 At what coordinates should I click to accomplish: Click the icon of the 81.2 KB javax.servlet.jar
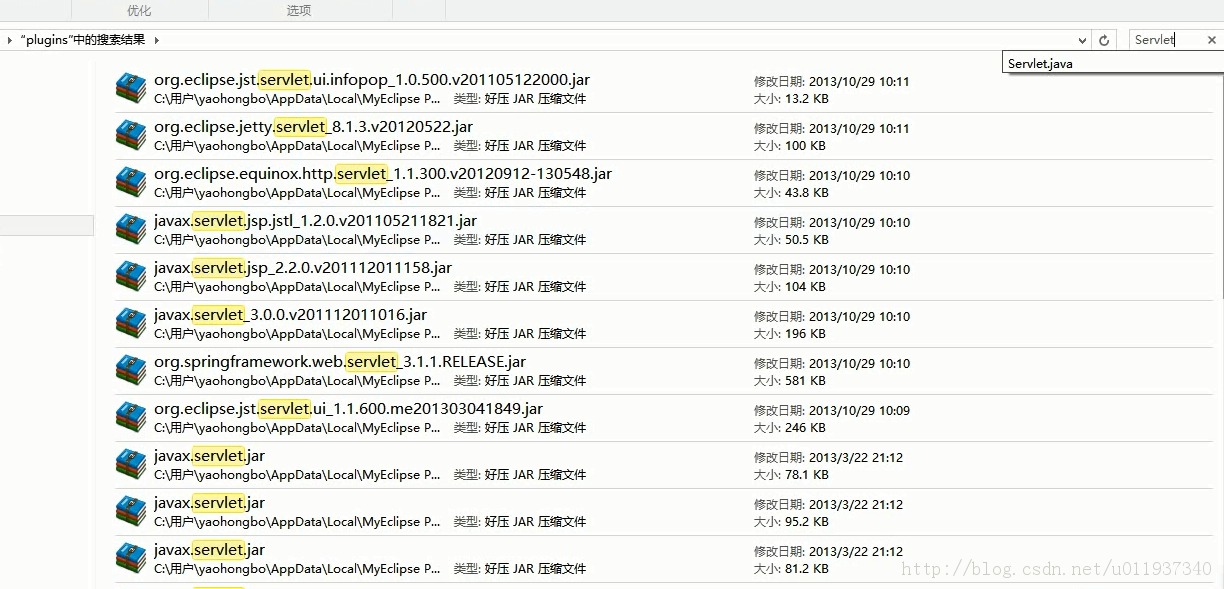click(x=131, y=559)
